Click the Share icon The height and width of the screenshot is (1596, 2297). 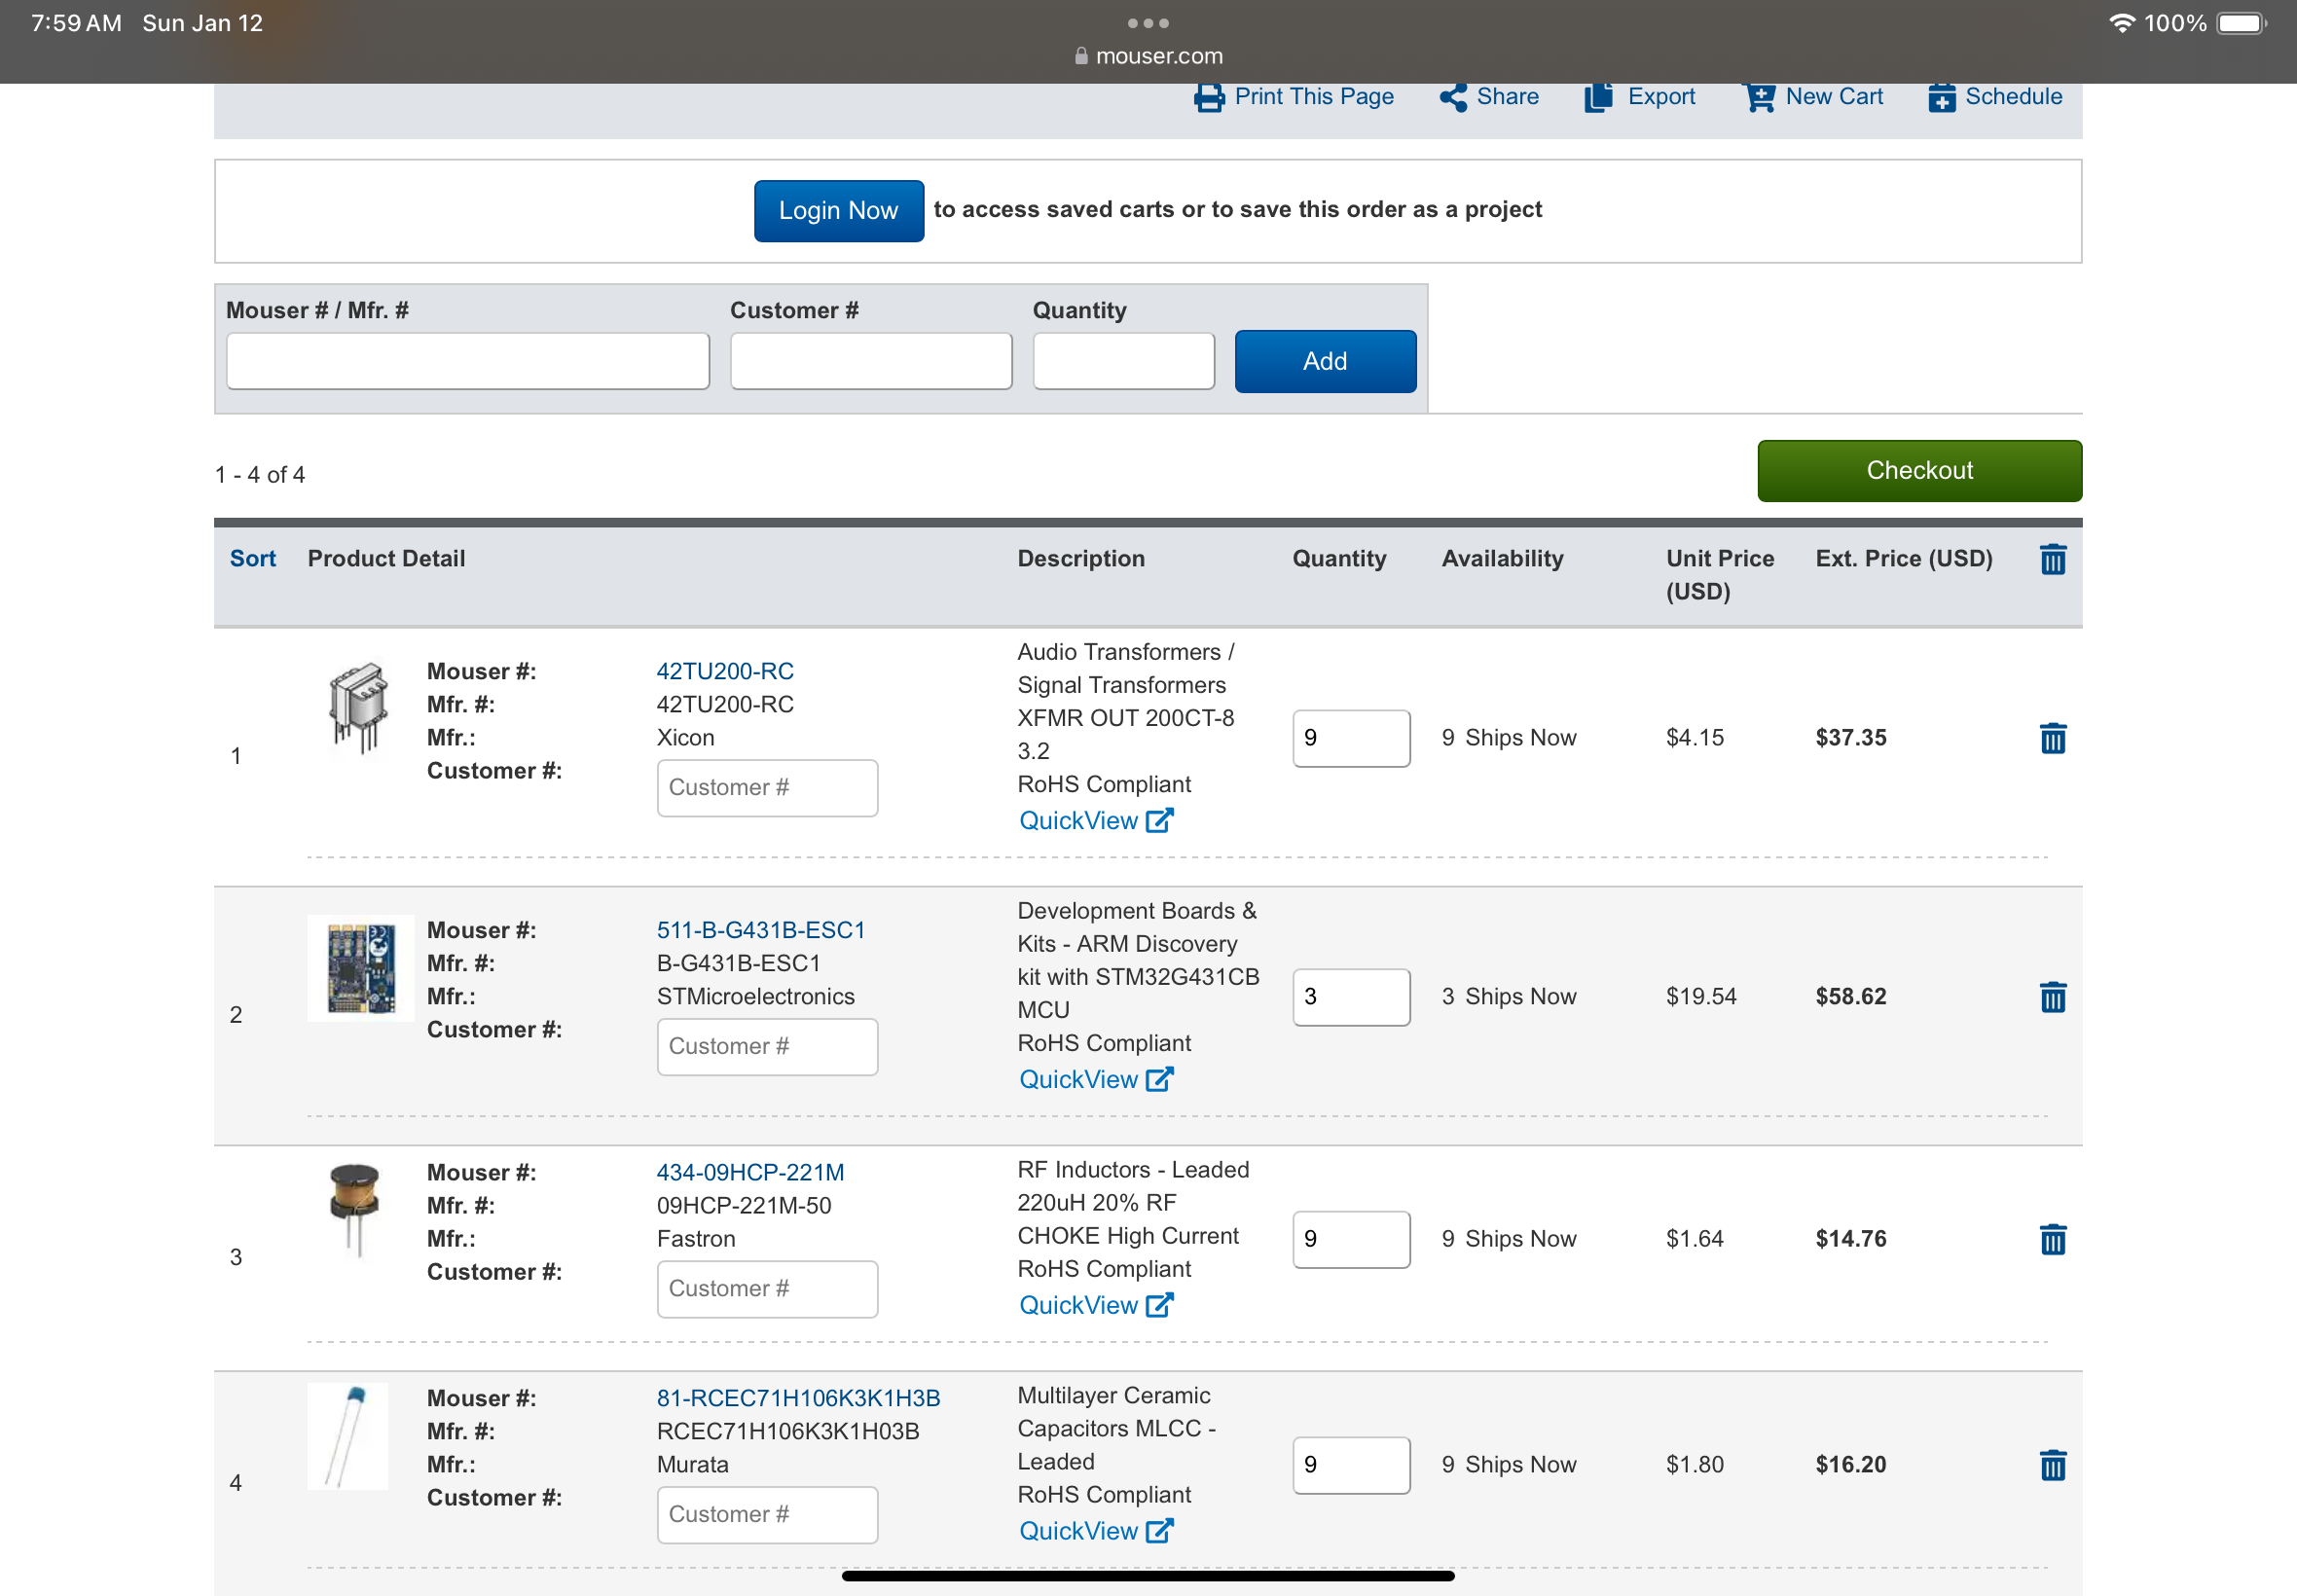1453,97
